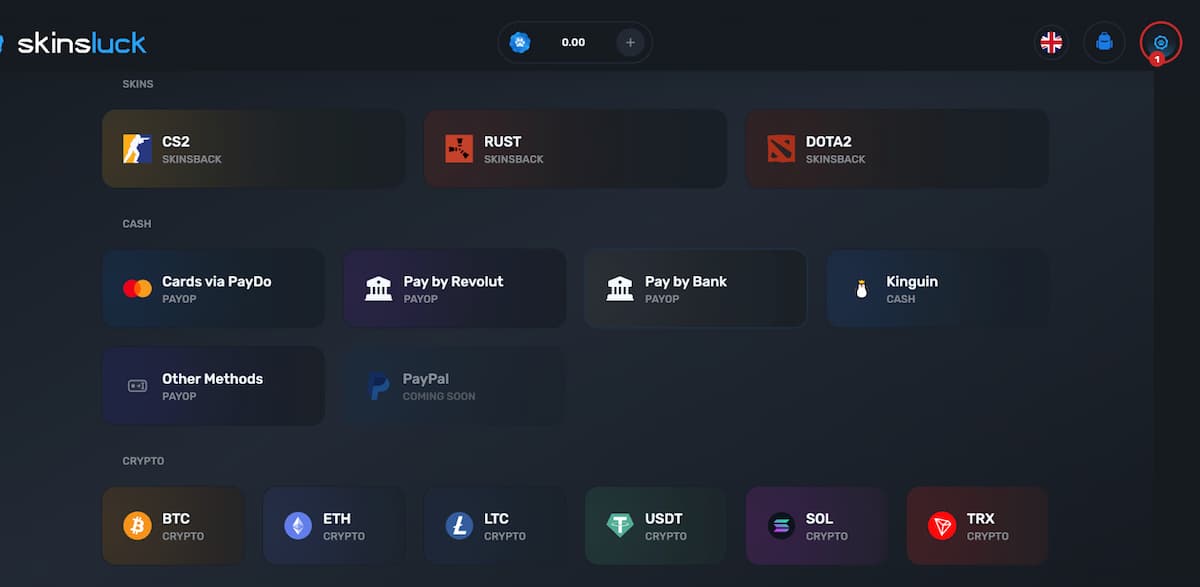Click the PayPal coming soon card
1200x587 pixels.
(455, 386)
